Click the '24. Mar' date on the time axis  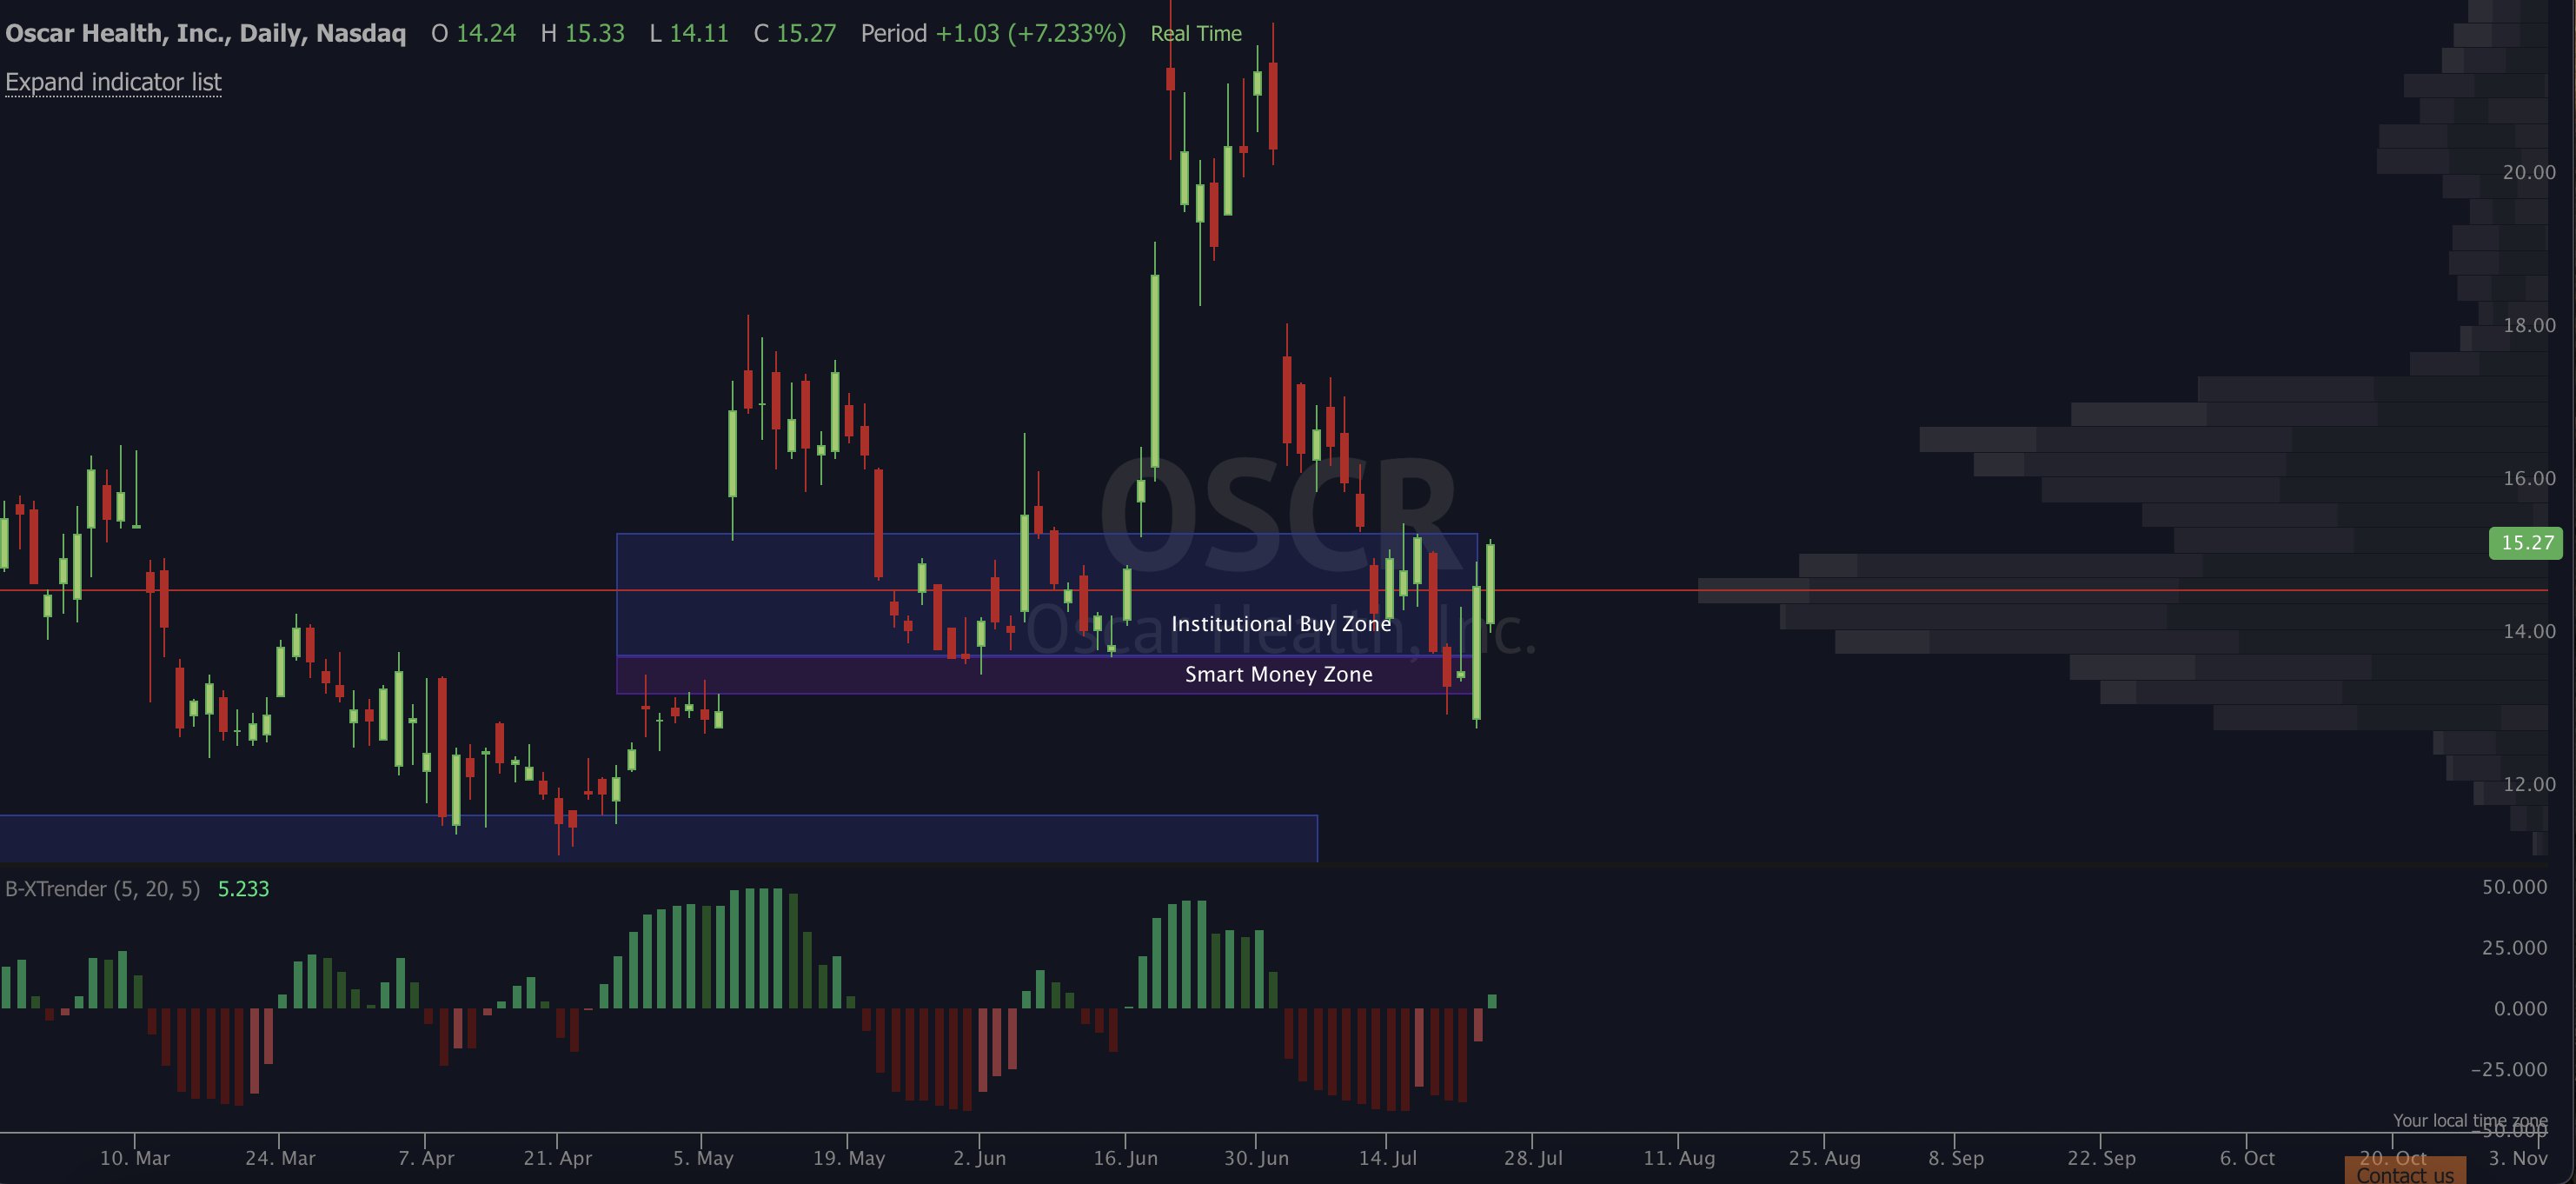point(280,1158)
